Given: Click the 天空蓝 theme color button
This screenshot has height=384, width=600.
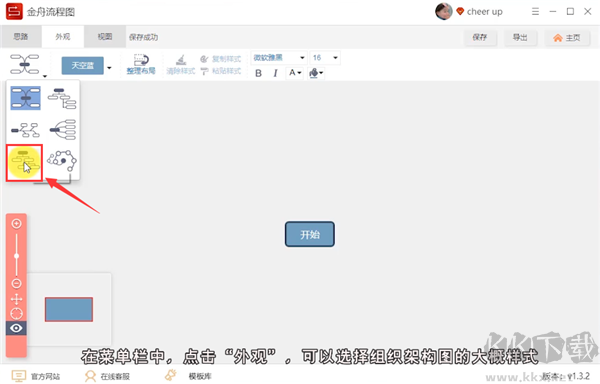Looking at the screenshot, I should [83, 65].
